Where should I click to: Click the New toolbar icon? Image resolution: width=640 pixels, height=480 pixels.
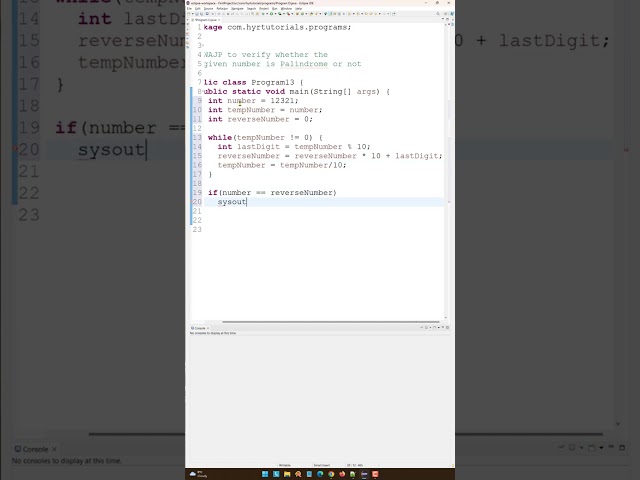[189, 14]
